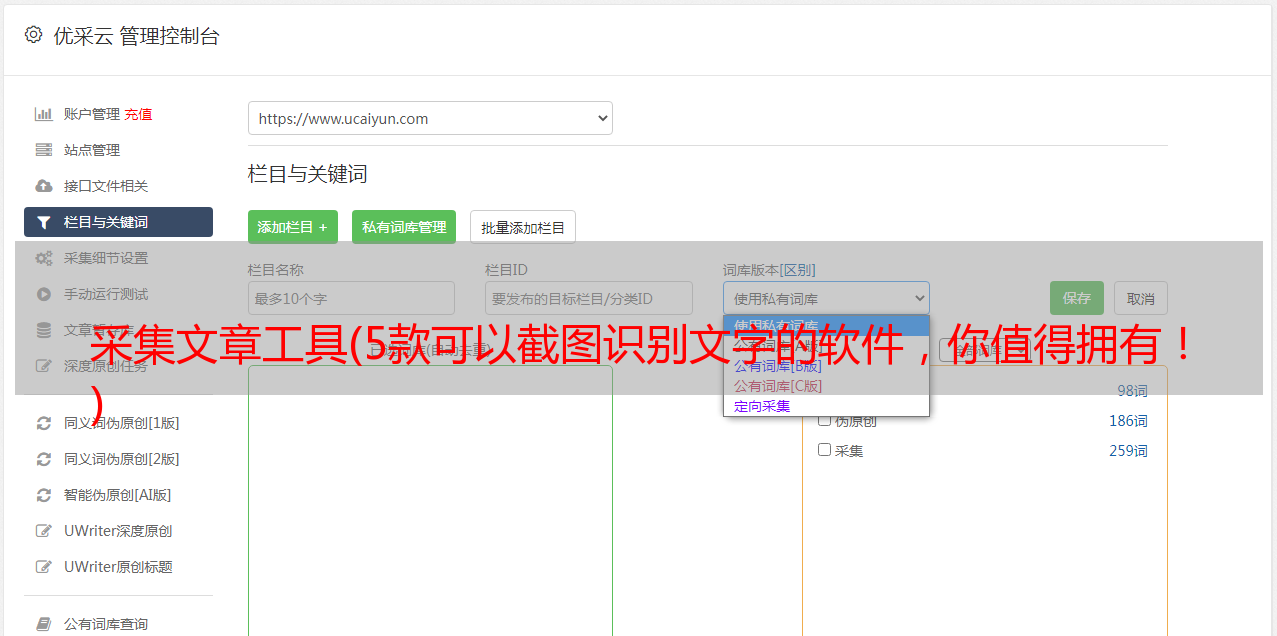Screen dimensions: 1277x636
Task: Click the gears icon for 采集细节设置
Action: coord(43,258)
